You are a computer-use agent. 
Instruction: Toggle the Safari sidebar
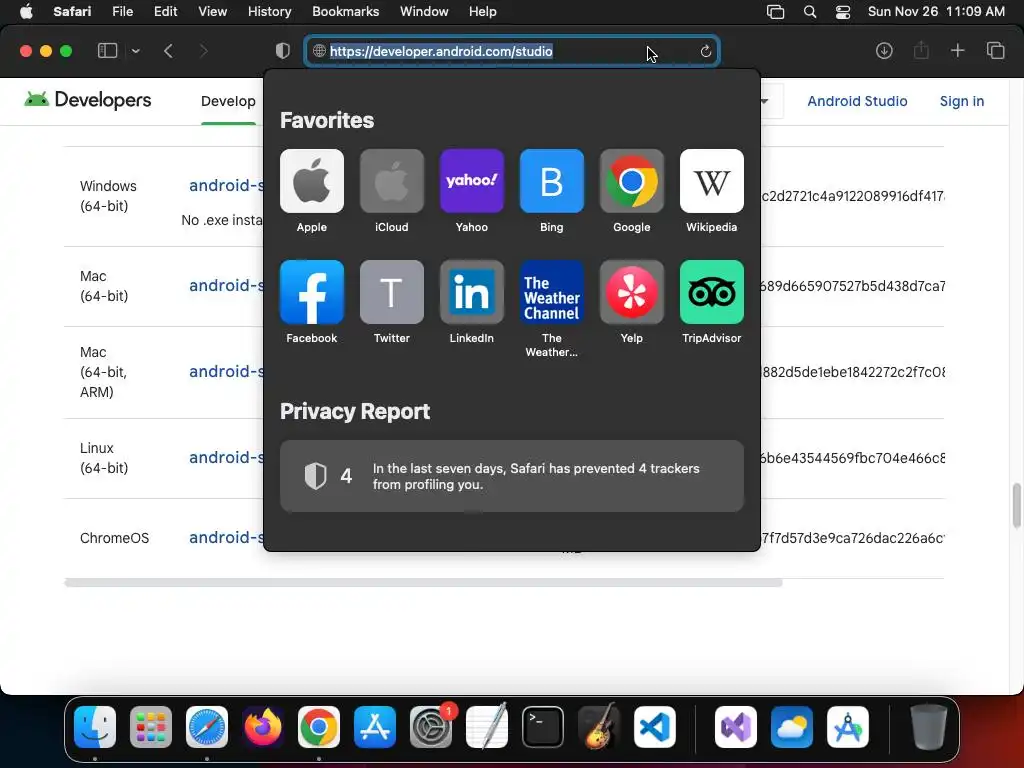click(107, 51)
